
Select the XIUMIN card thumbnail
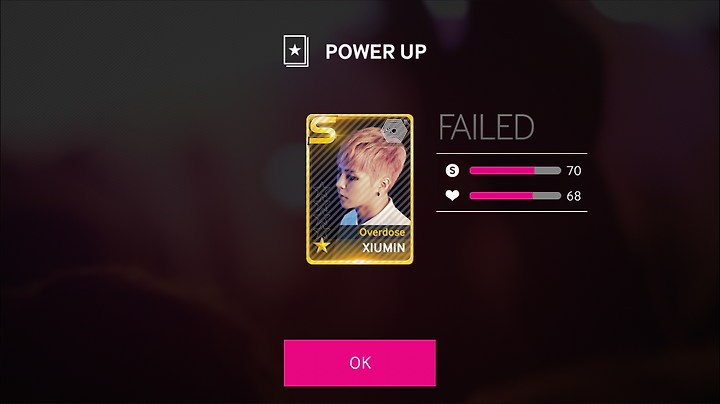[360, 189]
